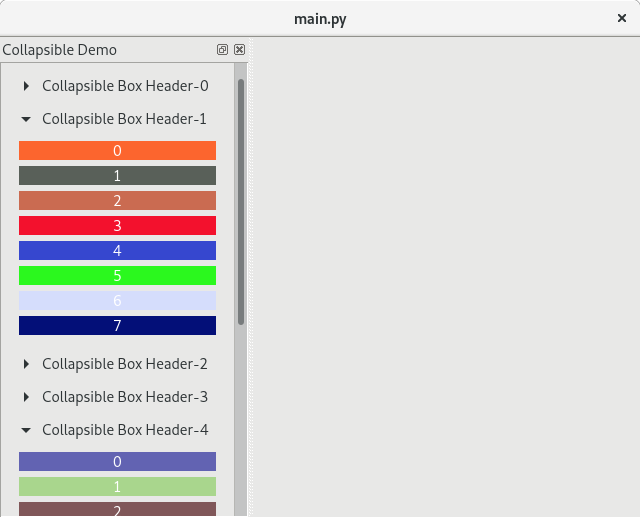Screen dimensions: 640x517
Task: Click the Collapsible Demo panel title
Action: pos(60,50)
